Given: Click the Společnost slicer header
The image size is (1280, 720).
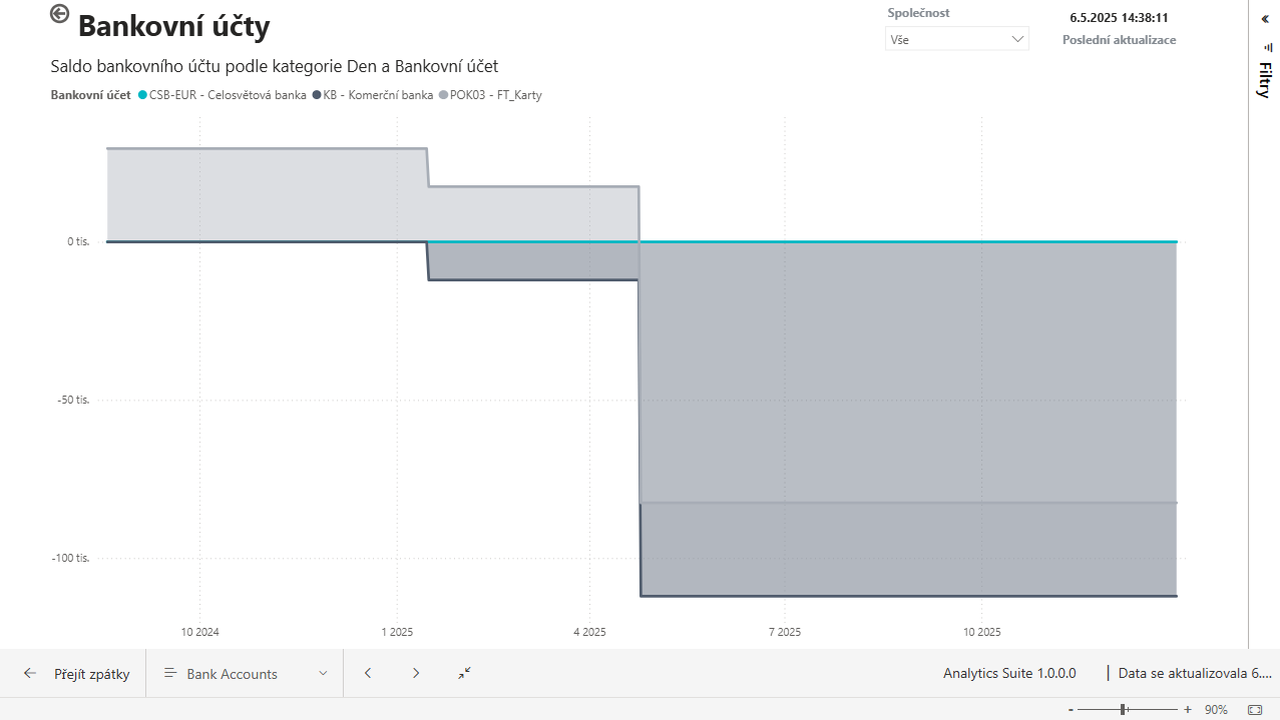Looking at the screenshot, I should [918, 13].
